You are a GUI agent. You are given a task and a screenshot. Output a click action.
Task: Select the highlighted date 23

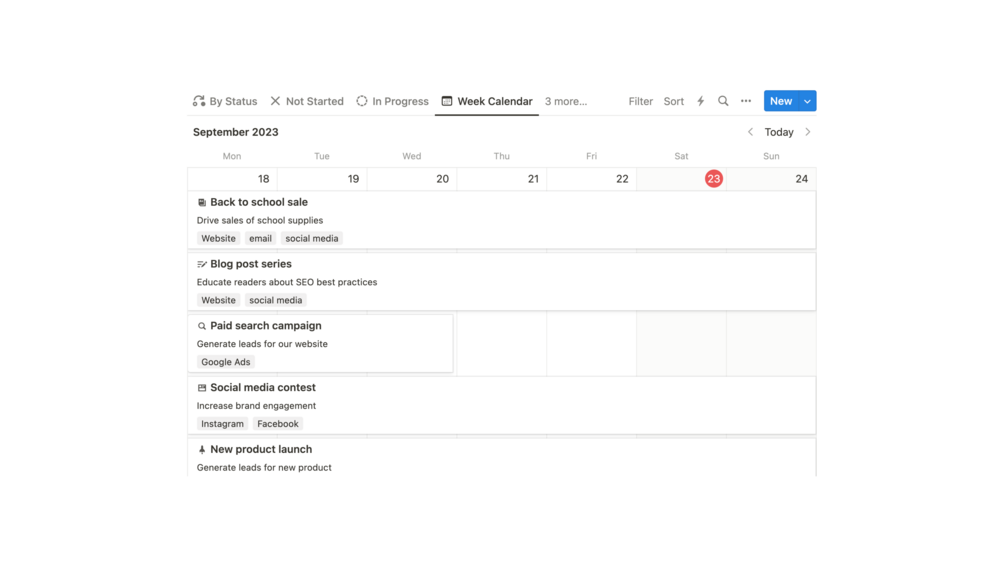click(x=713, y=179)
